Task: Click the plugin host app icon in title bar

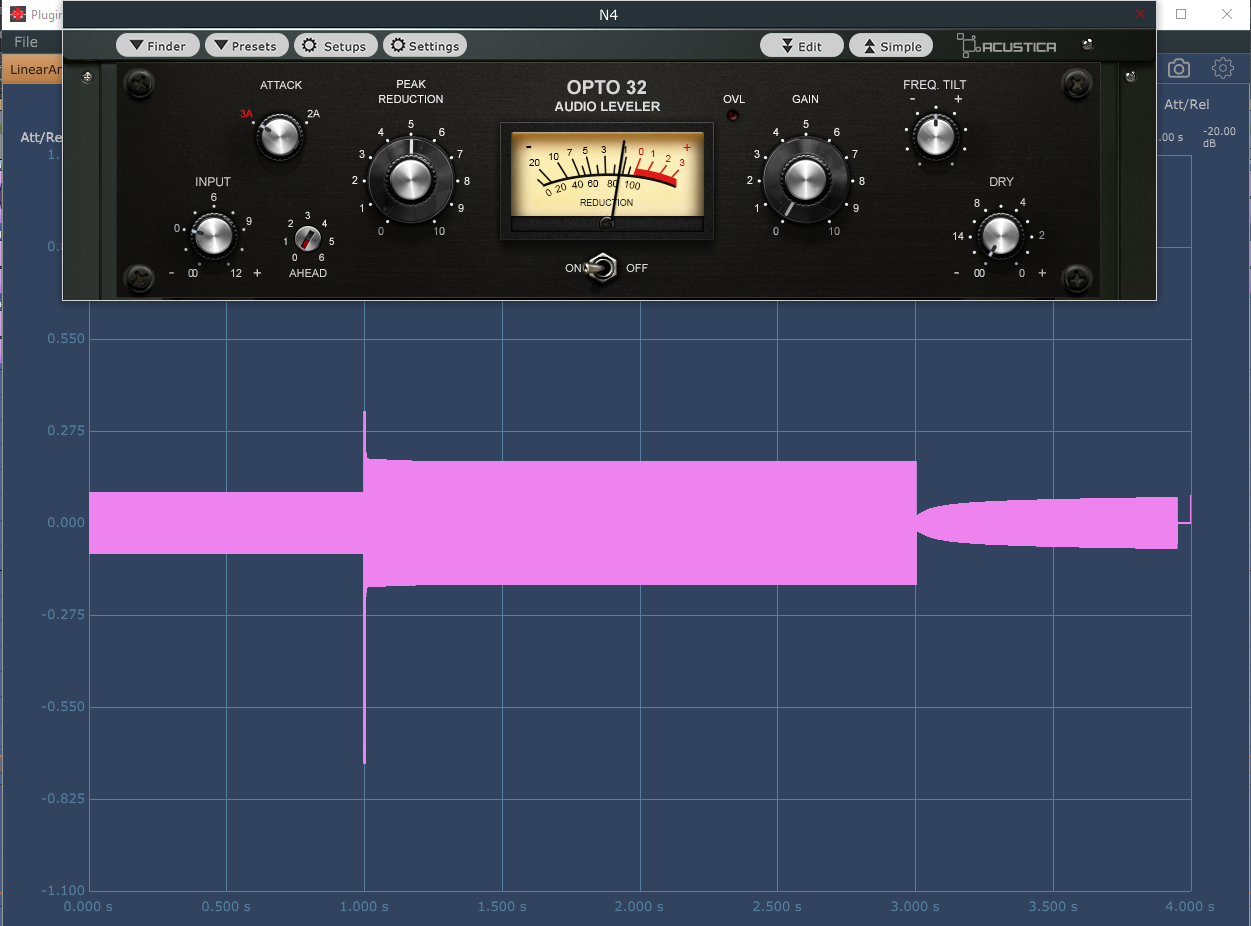Action: click(x=17, y=14)
